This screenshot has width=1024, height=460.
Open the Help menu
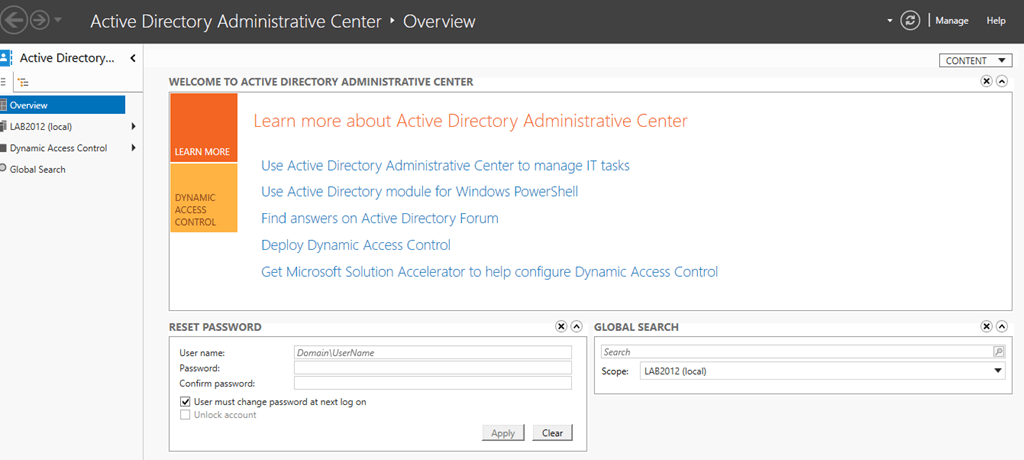click(x=996, y=21)
